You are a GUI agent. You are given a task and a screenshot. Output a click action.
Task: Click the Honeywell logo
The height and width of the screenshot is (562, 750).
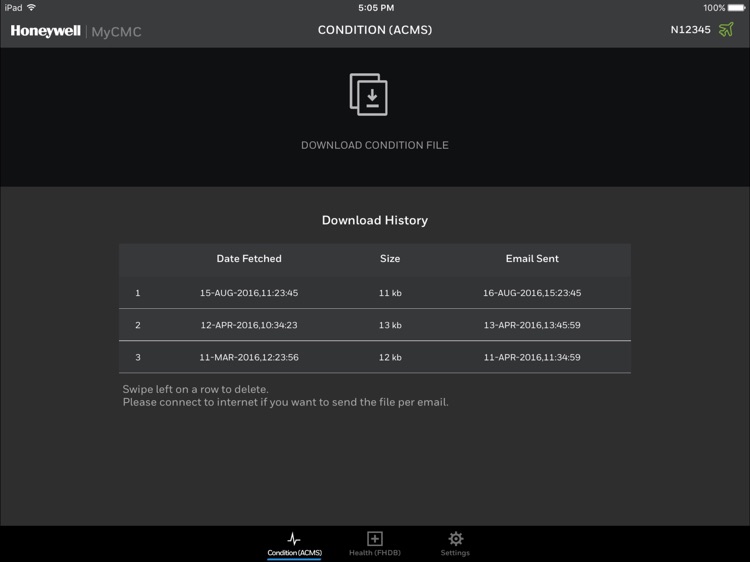point(45,31)
